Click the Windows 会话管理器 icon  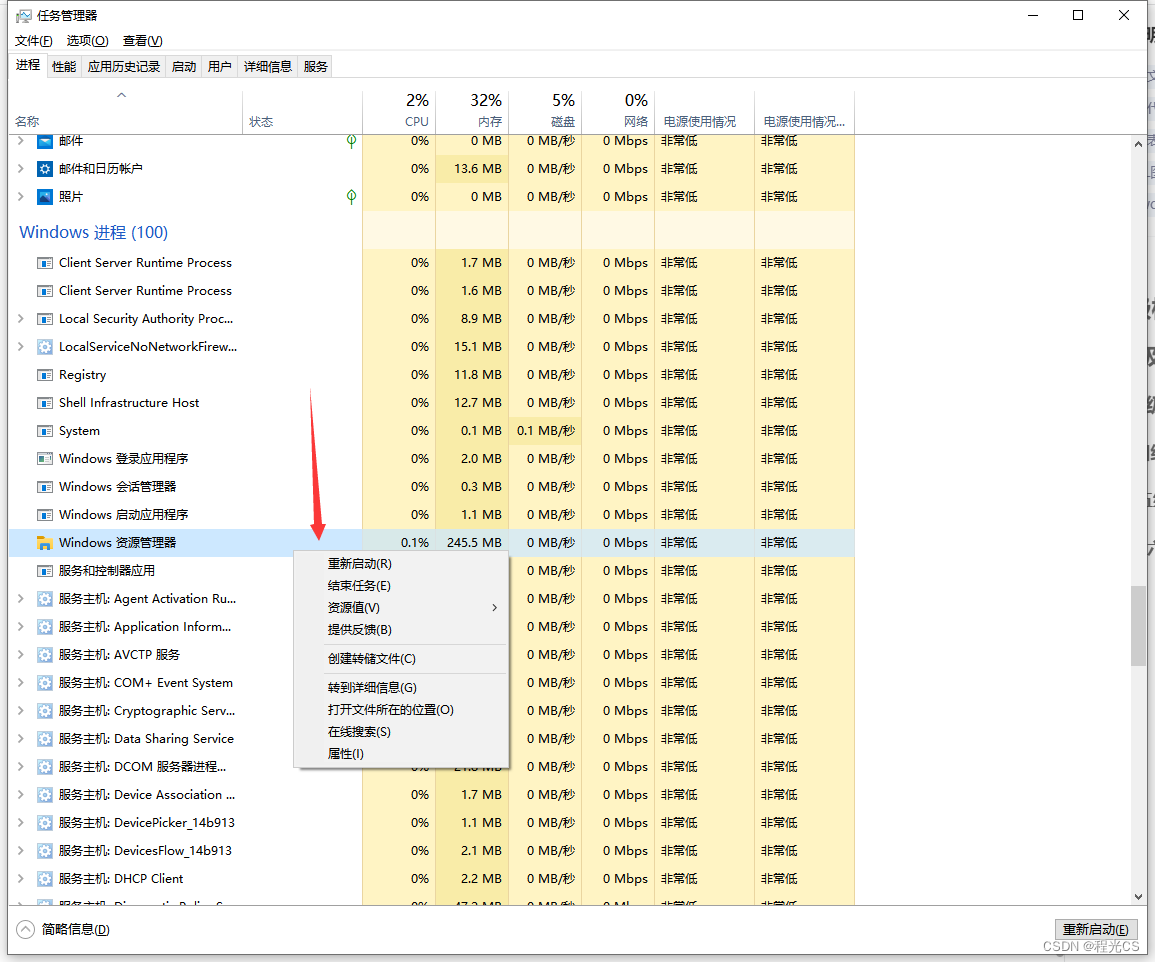point(45,487)
